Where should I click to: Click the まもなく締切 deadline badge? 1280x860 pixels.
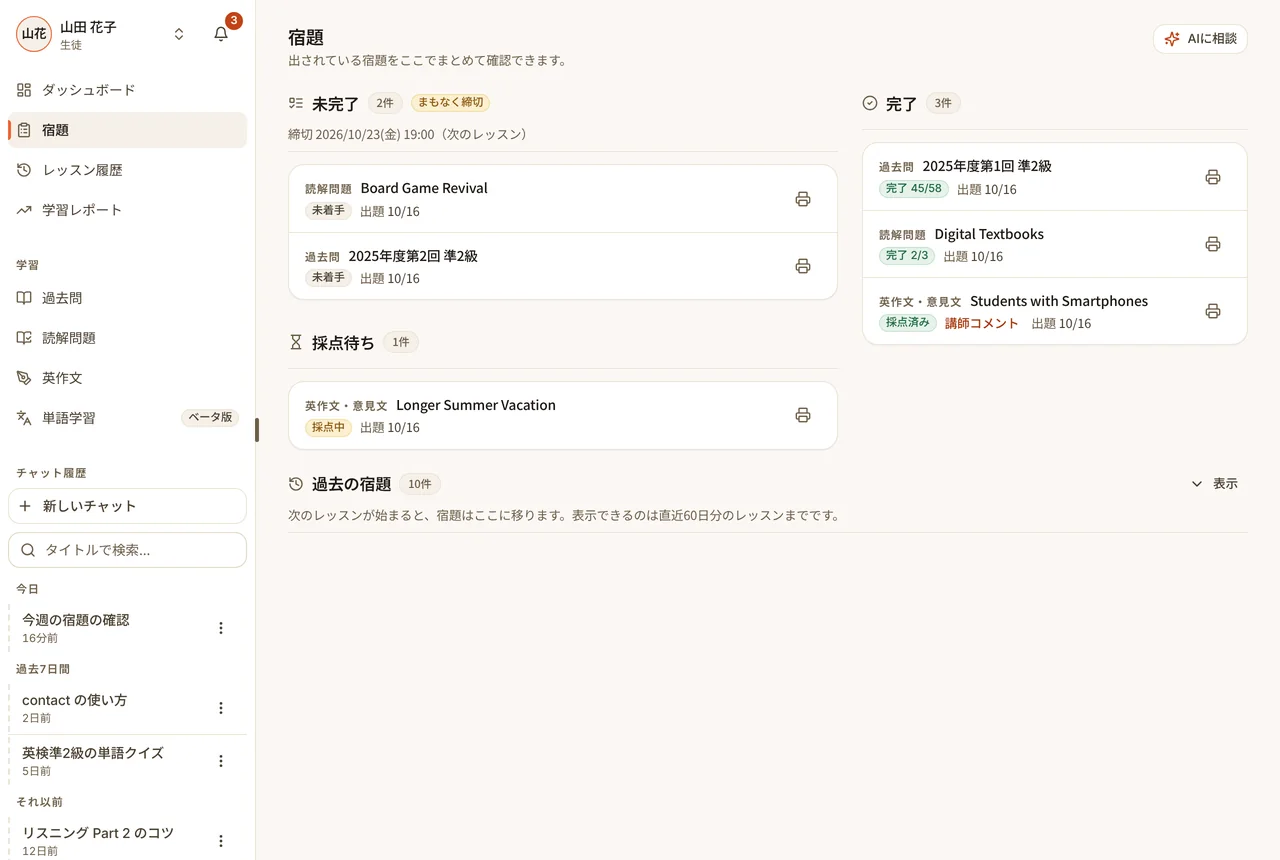pos(450,103)
